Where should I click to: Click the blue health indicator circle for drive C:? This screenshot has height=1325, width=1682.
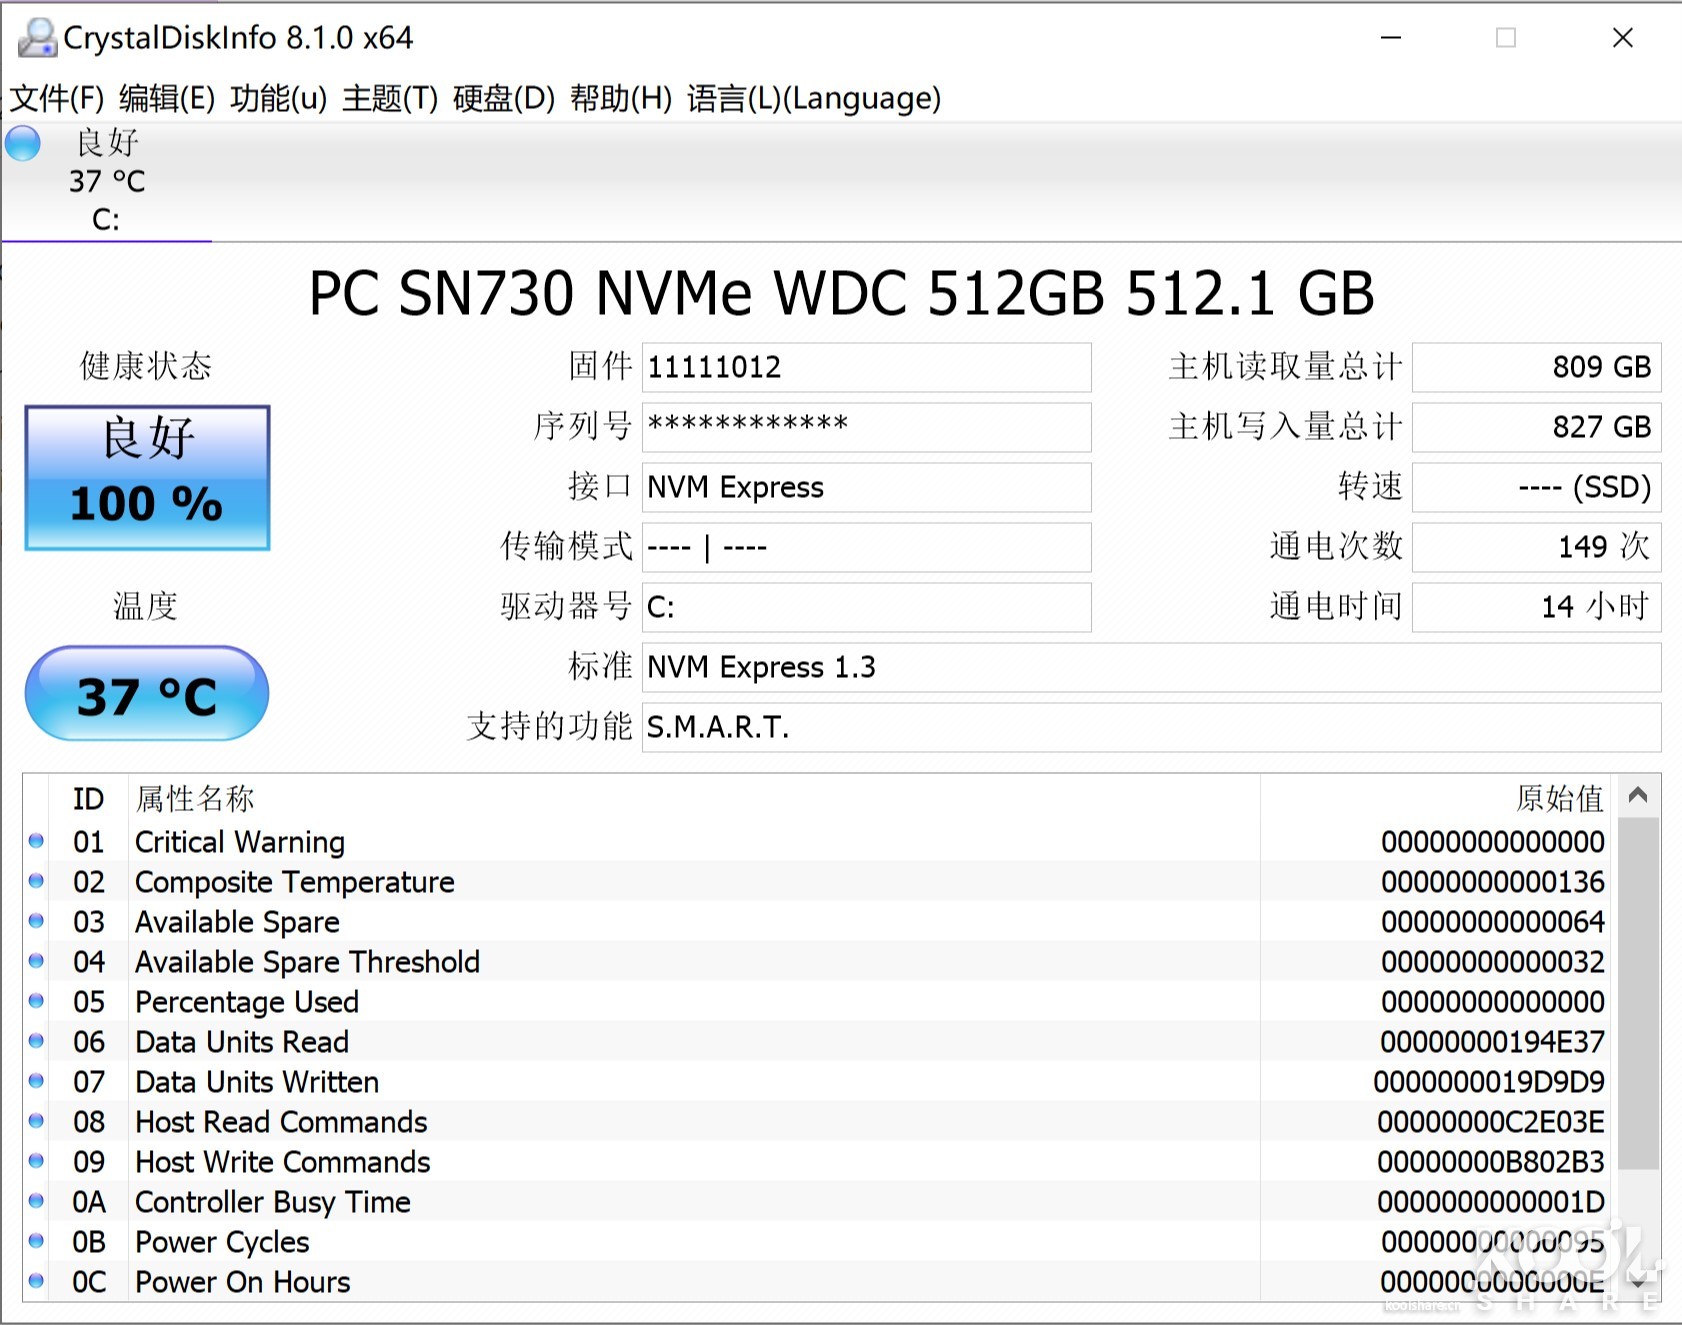[22, 143]
